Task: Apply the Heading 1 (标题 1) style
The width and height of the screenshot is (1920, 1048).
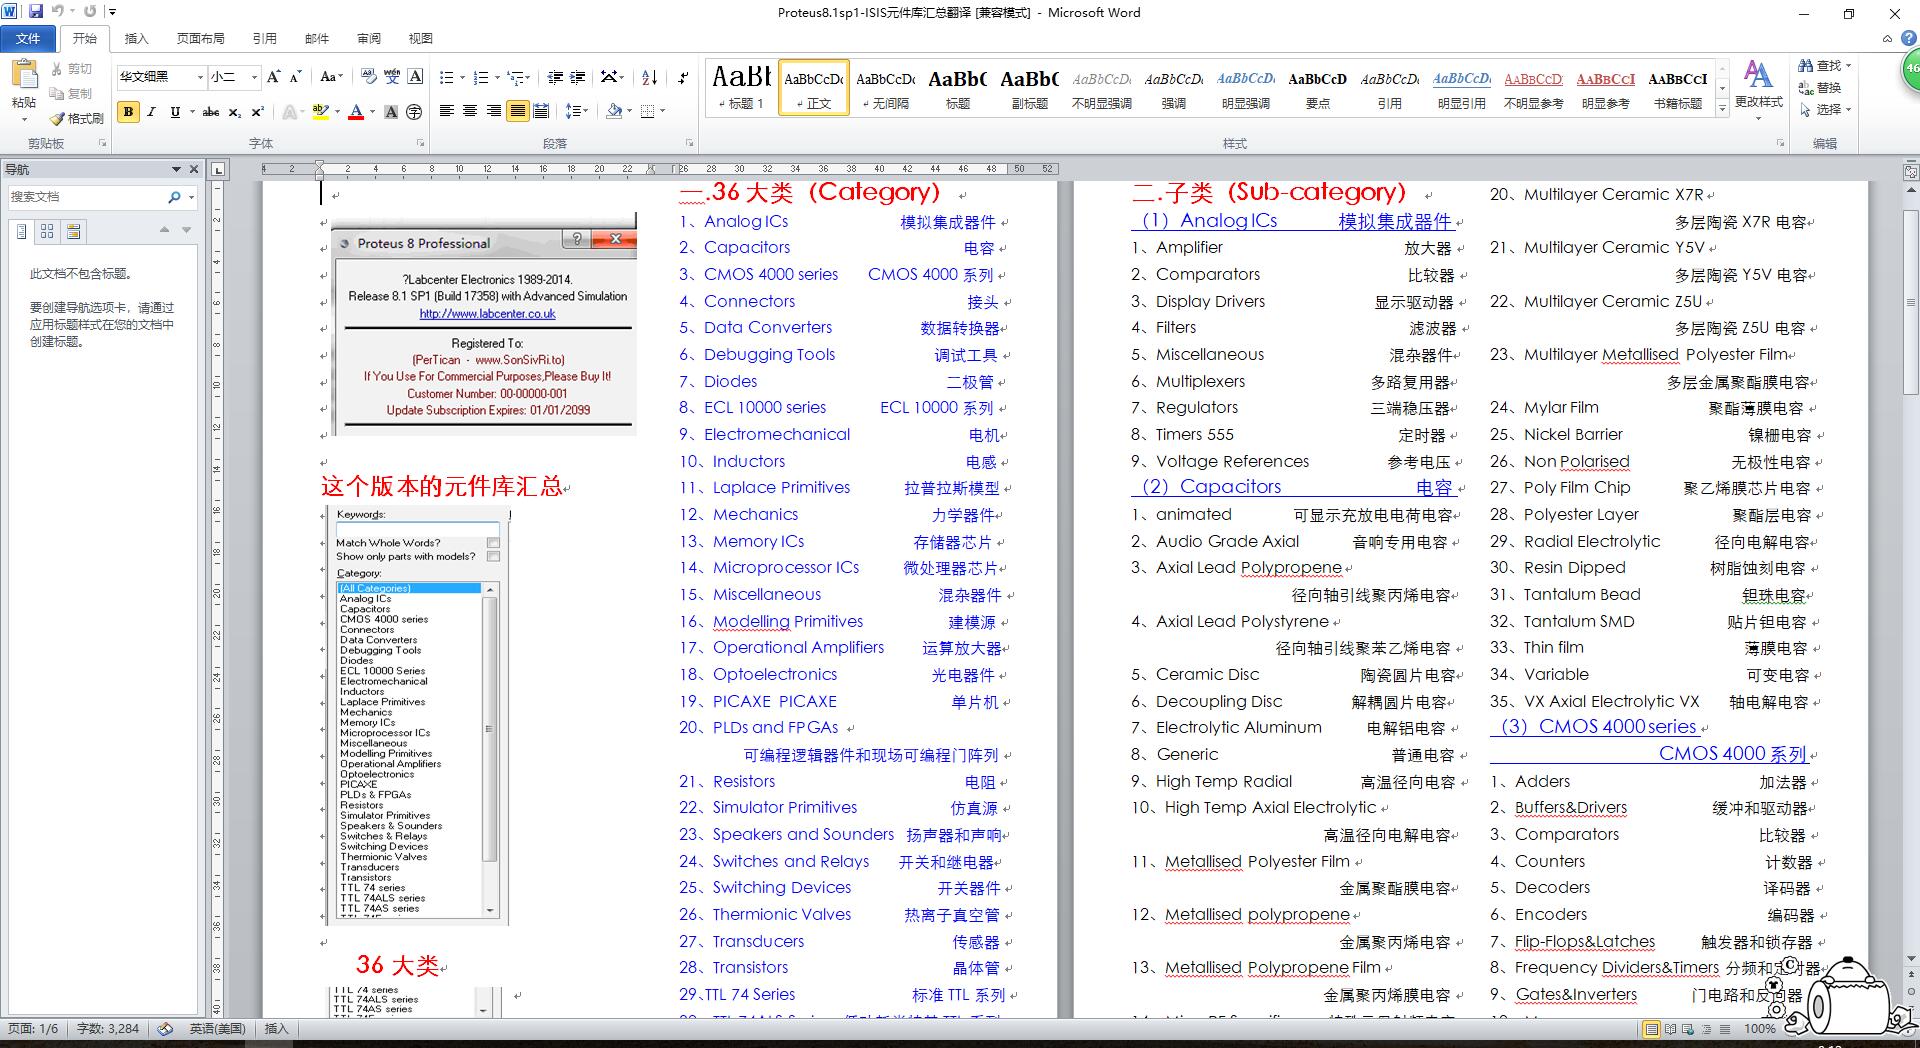Action: click(x=740, y=86)
